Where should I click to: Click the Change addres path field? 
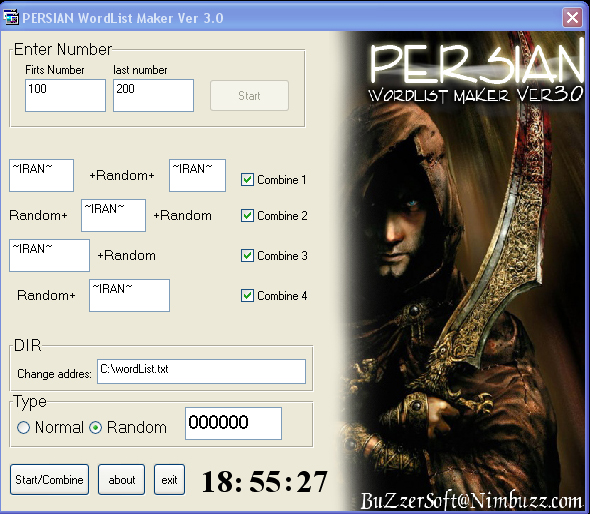click(x=201, y=371)
